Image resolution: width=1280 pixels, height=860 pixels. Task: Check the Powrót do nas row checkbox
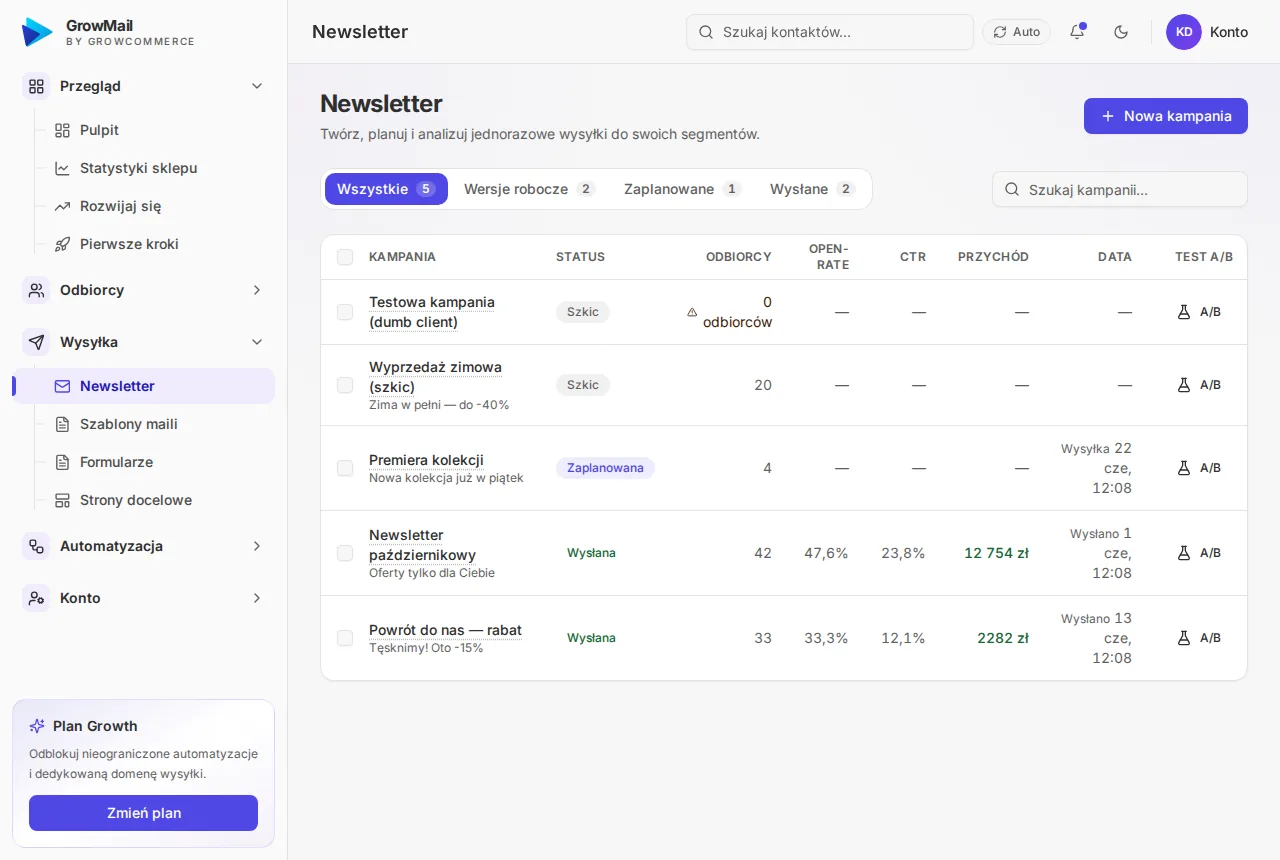click(345, 638)
